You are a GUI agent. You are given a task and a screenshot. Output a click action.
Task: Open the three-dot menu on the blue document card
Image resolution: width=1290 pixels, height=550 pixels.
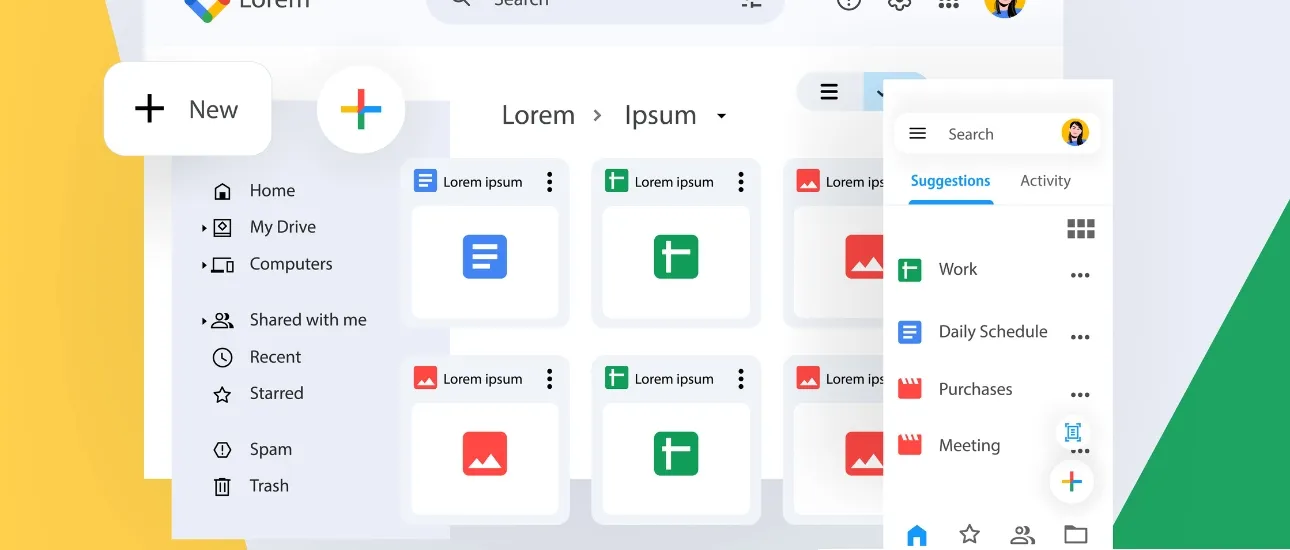click(549, 181)
